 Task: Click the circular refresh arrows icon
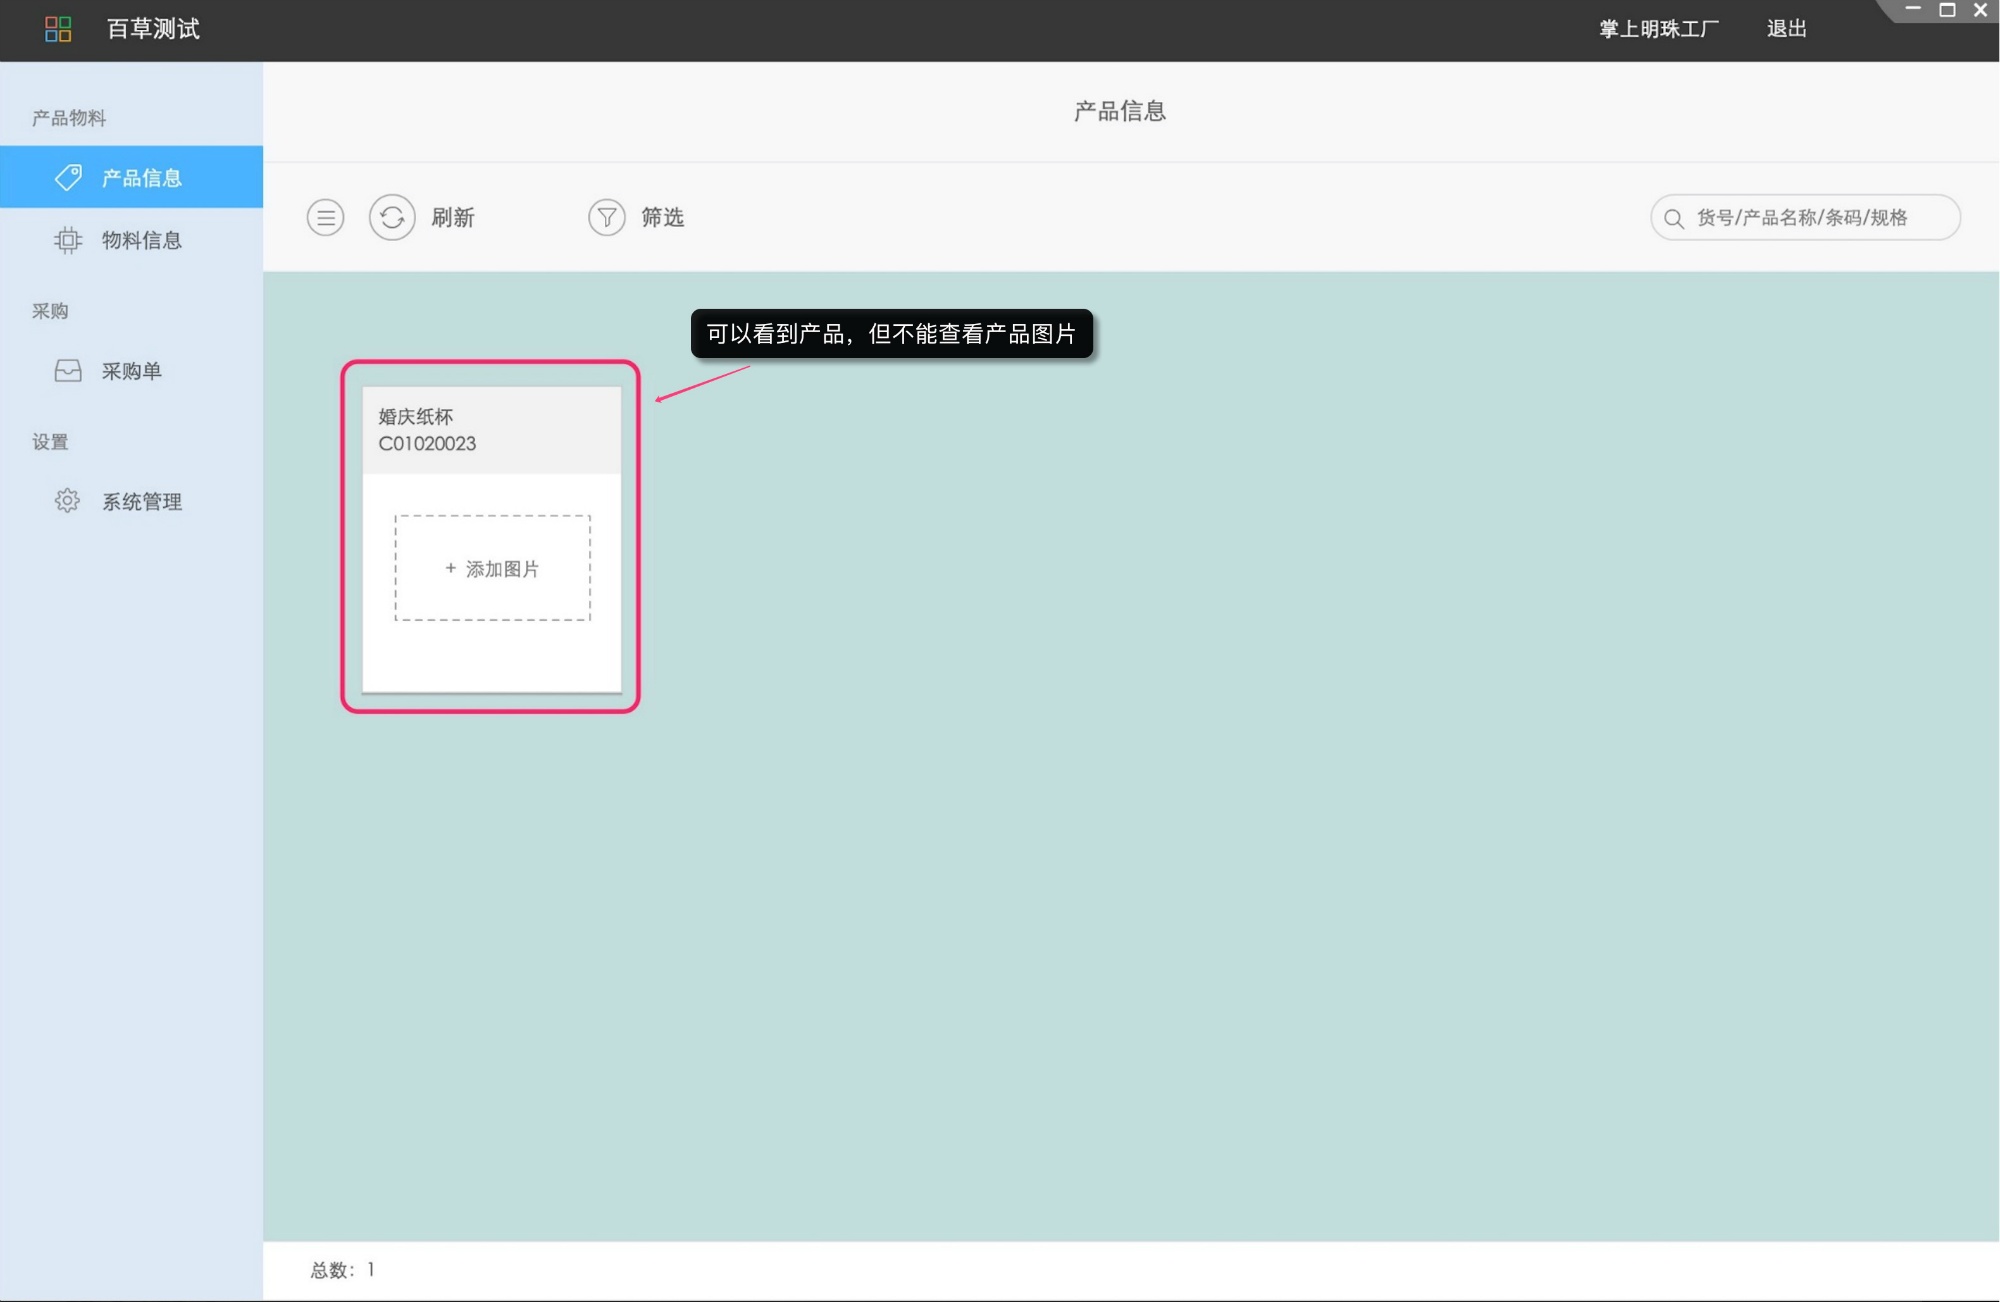tap(392, 217)
